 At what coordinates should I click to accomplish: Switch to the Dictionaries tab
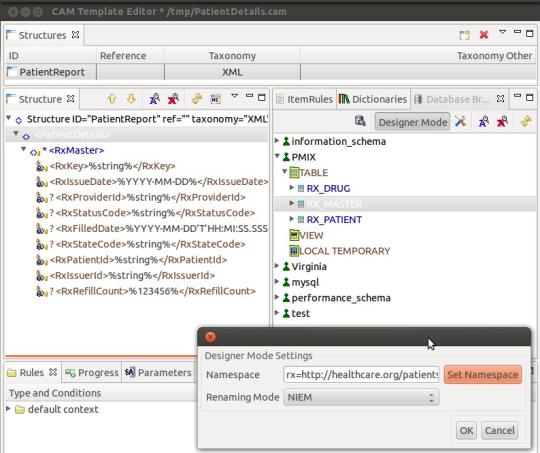(373, 99)
